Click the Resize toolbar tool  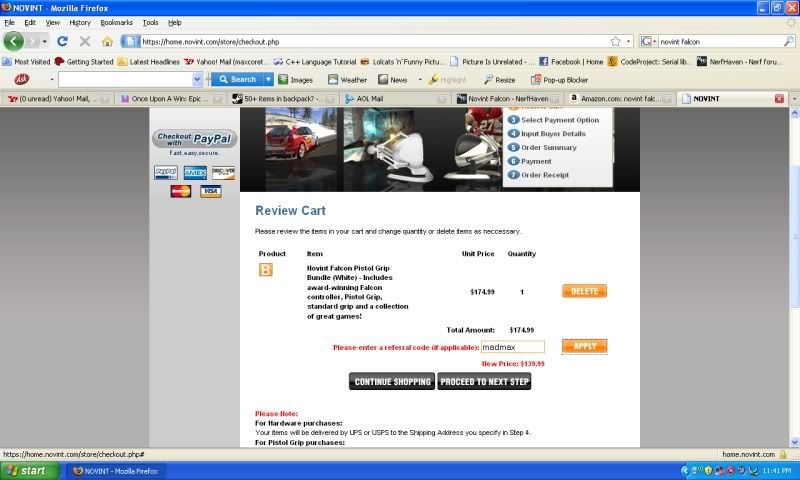click(x=499, y=80)
